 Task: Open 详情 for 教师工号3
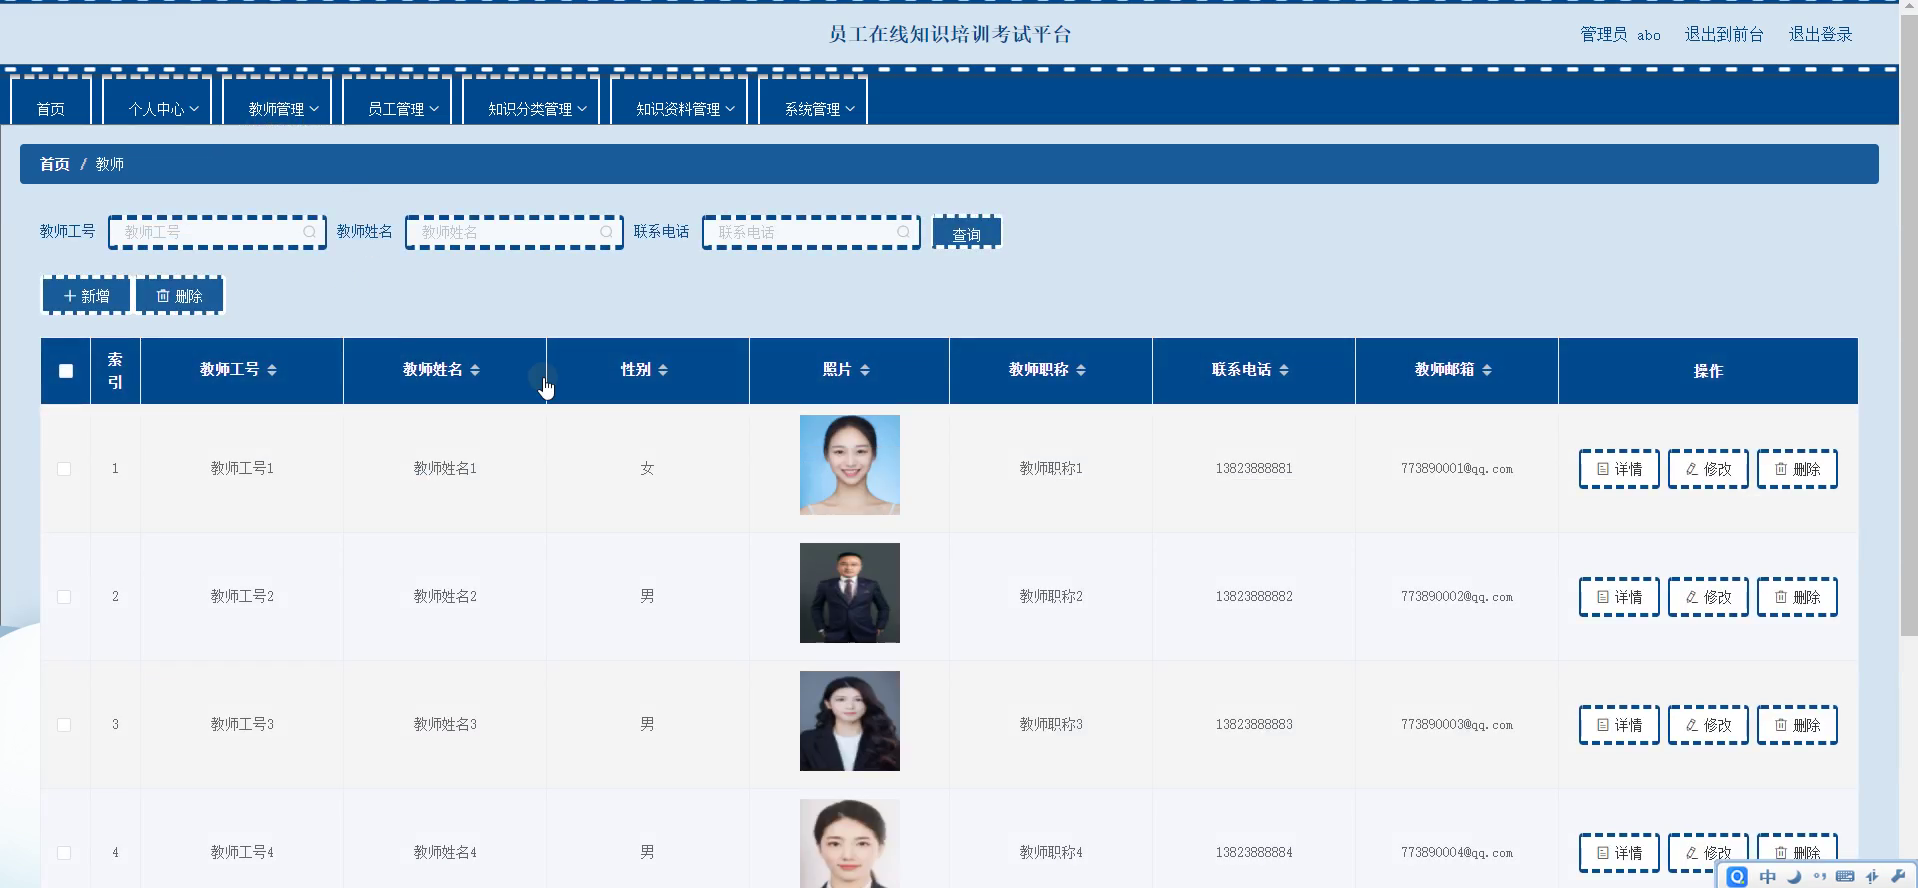pos(1619,725)
